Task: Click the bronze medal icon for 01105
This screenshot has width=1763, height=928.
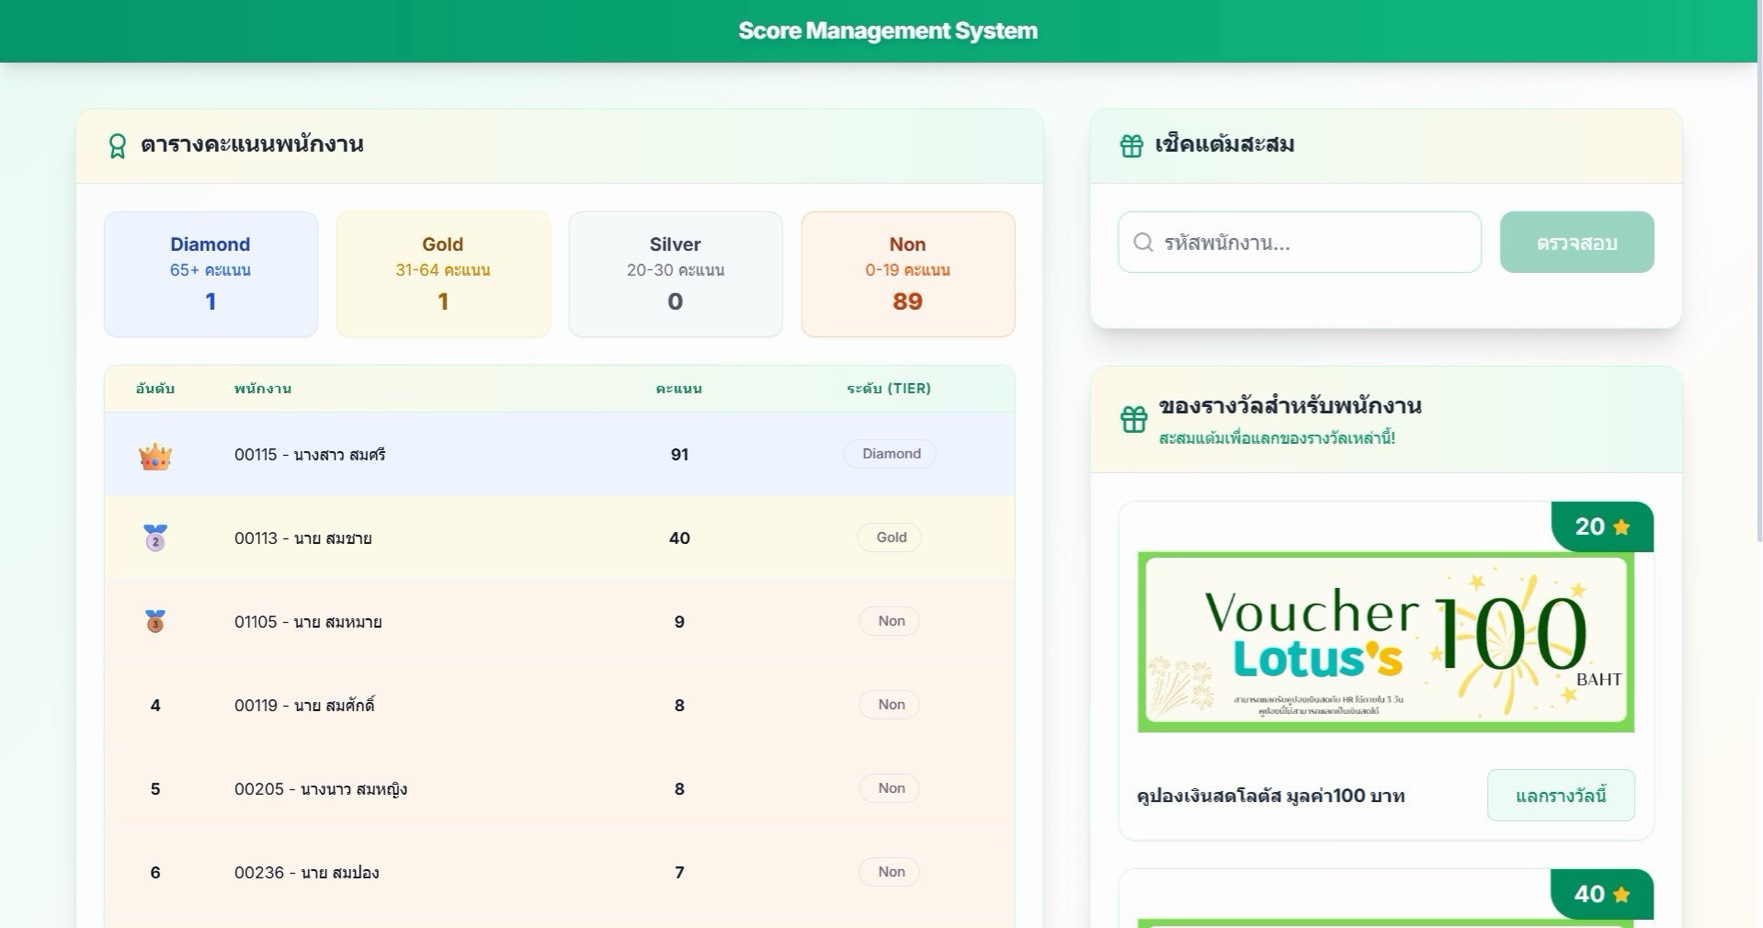Action: coord(155,621)
